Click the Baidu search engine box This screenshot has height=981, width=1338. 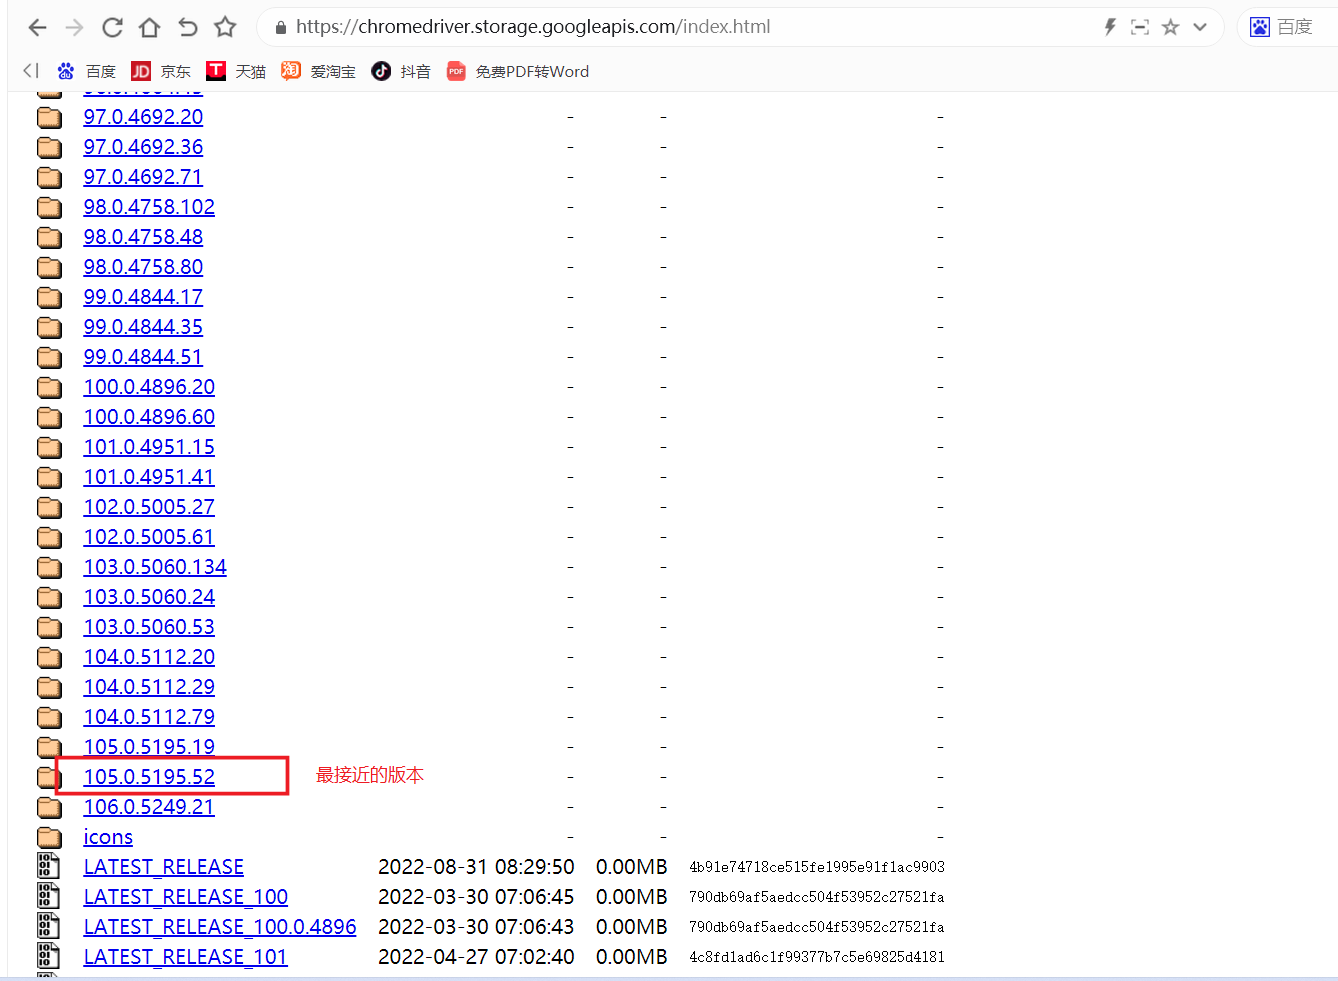(x=1287, y=27)
